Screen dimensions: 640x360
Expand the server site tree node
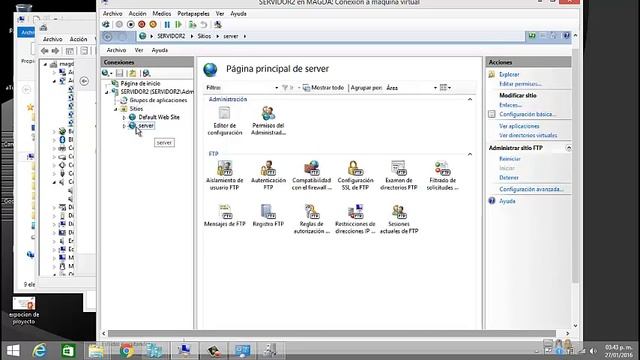point(124,126)
